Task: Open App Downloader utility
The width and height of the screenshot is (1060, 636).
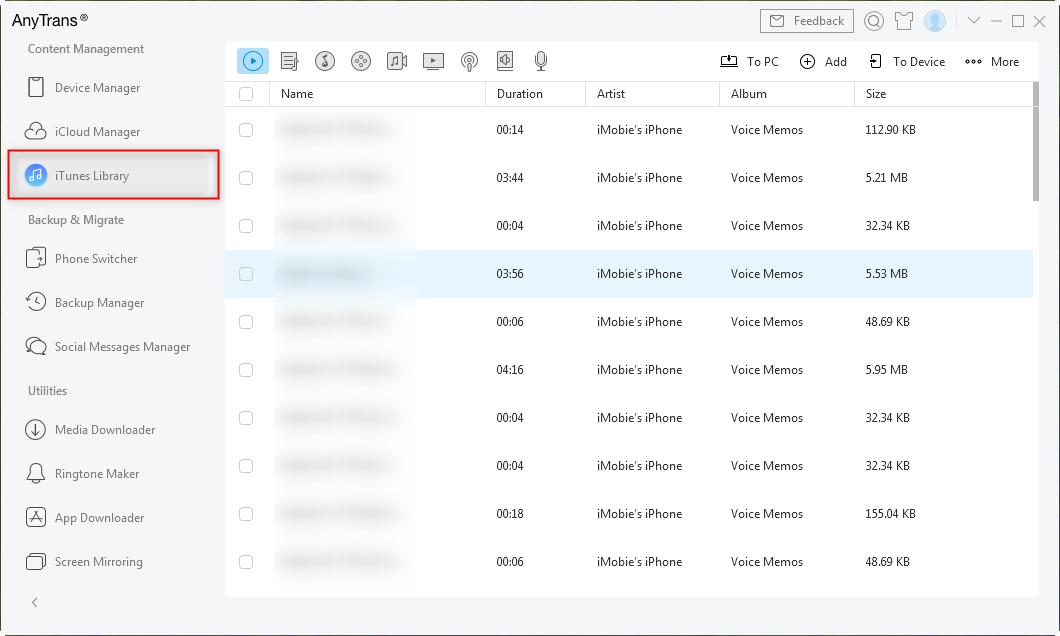Action: (85, 518)
